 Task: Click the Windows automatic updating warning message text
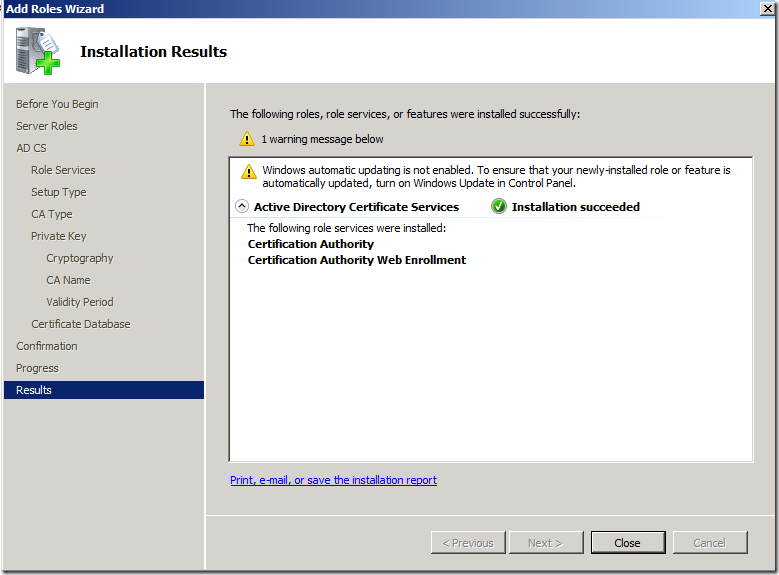tap(496, 176)
